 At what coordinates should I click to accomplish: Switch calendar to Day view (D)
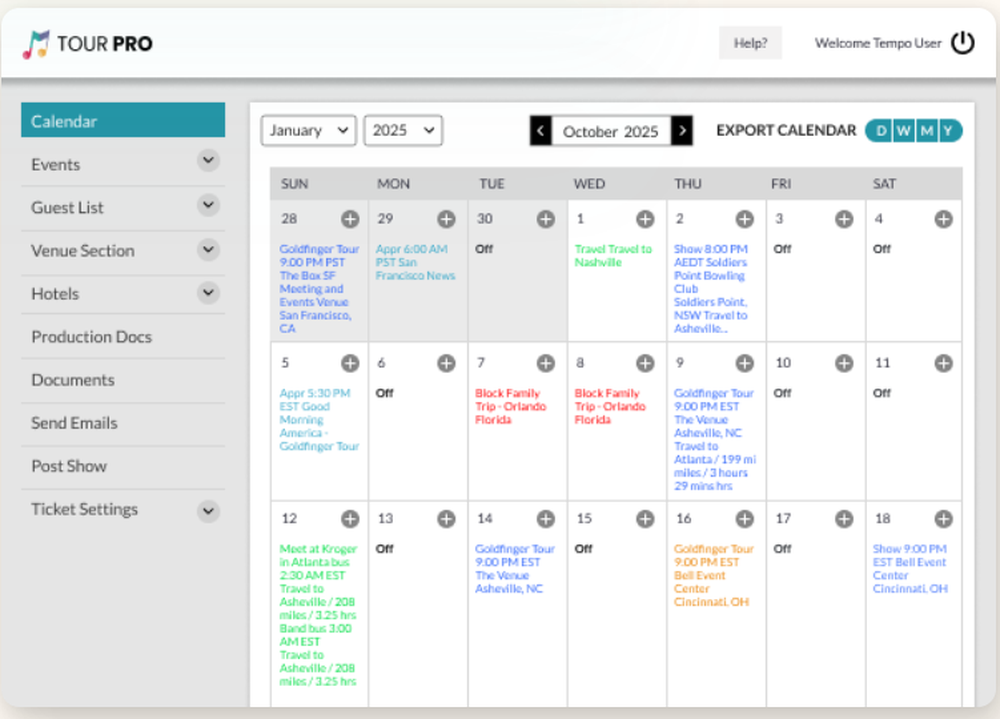pos(880,131)
